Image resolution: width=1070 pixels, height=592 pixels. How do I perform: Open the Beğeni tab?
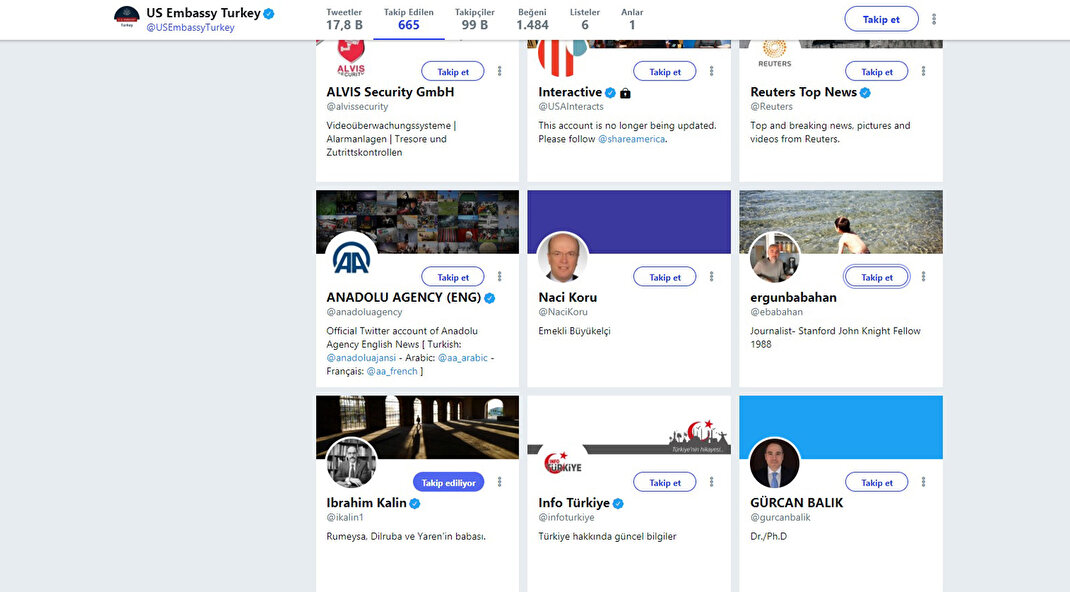[532, 19]
